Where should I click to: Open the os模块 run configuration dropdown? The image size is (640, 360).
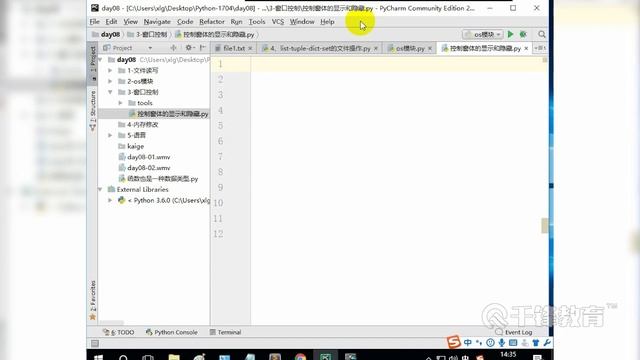(482, 34)
